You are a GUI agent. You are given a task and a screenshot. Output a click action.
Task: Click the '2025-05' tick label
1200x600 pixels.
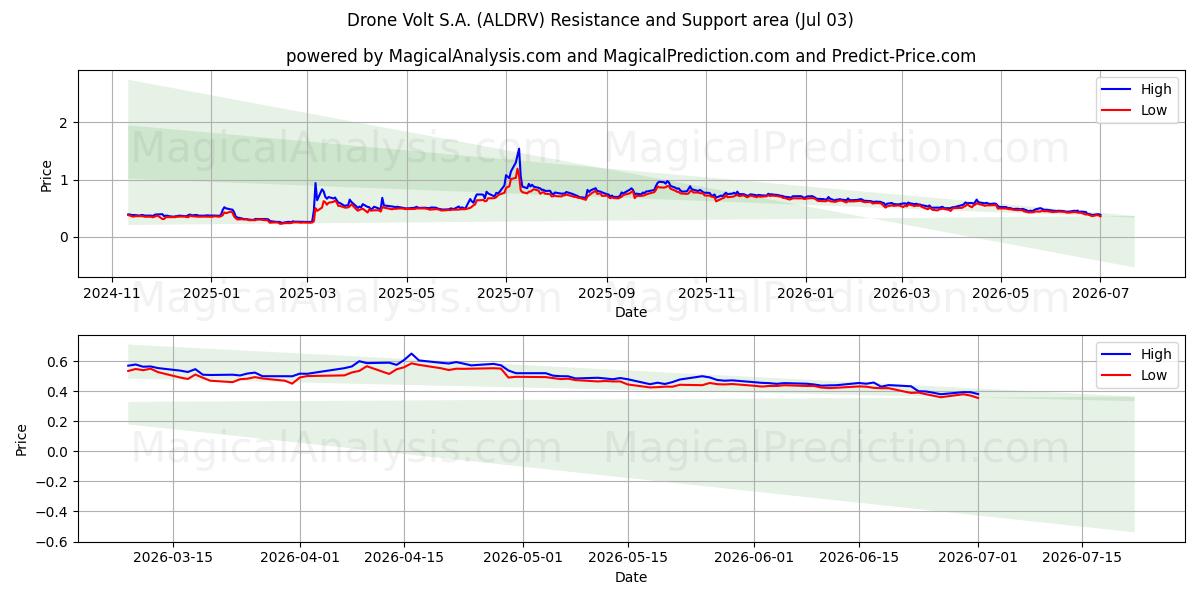pyautogui.click(x=407, y=293)
